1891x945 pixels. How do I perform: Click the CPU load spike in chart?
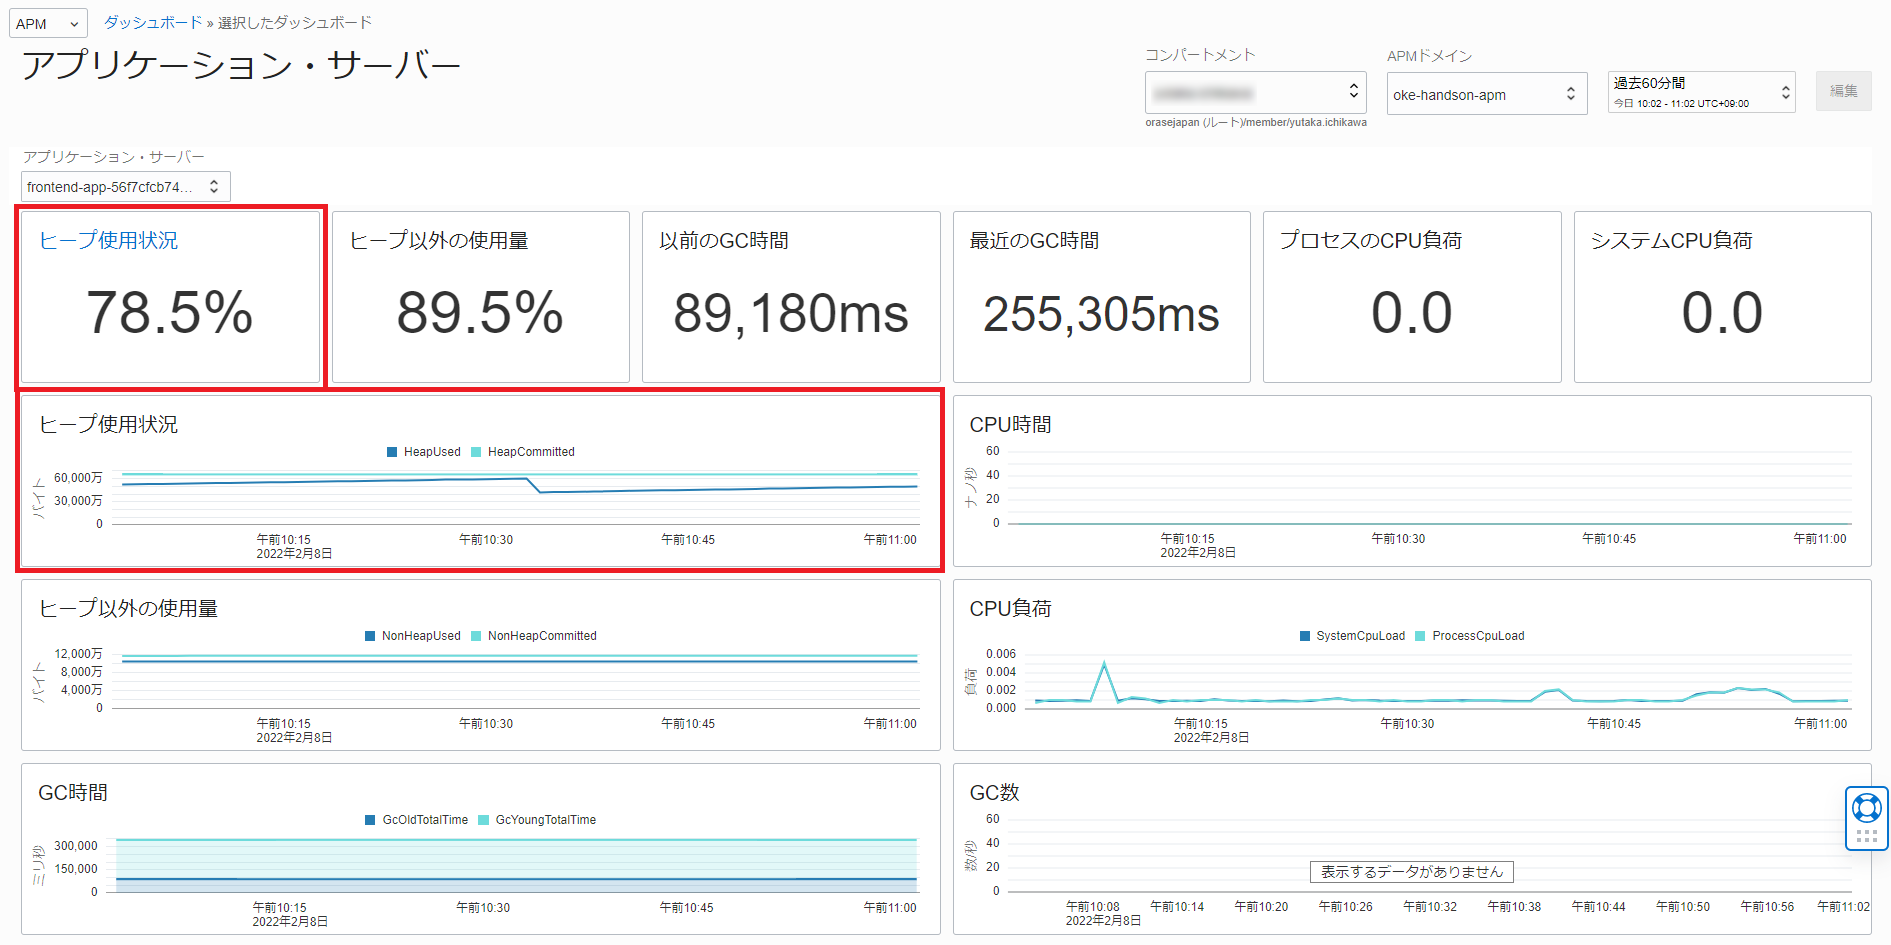click(1104, 664)
